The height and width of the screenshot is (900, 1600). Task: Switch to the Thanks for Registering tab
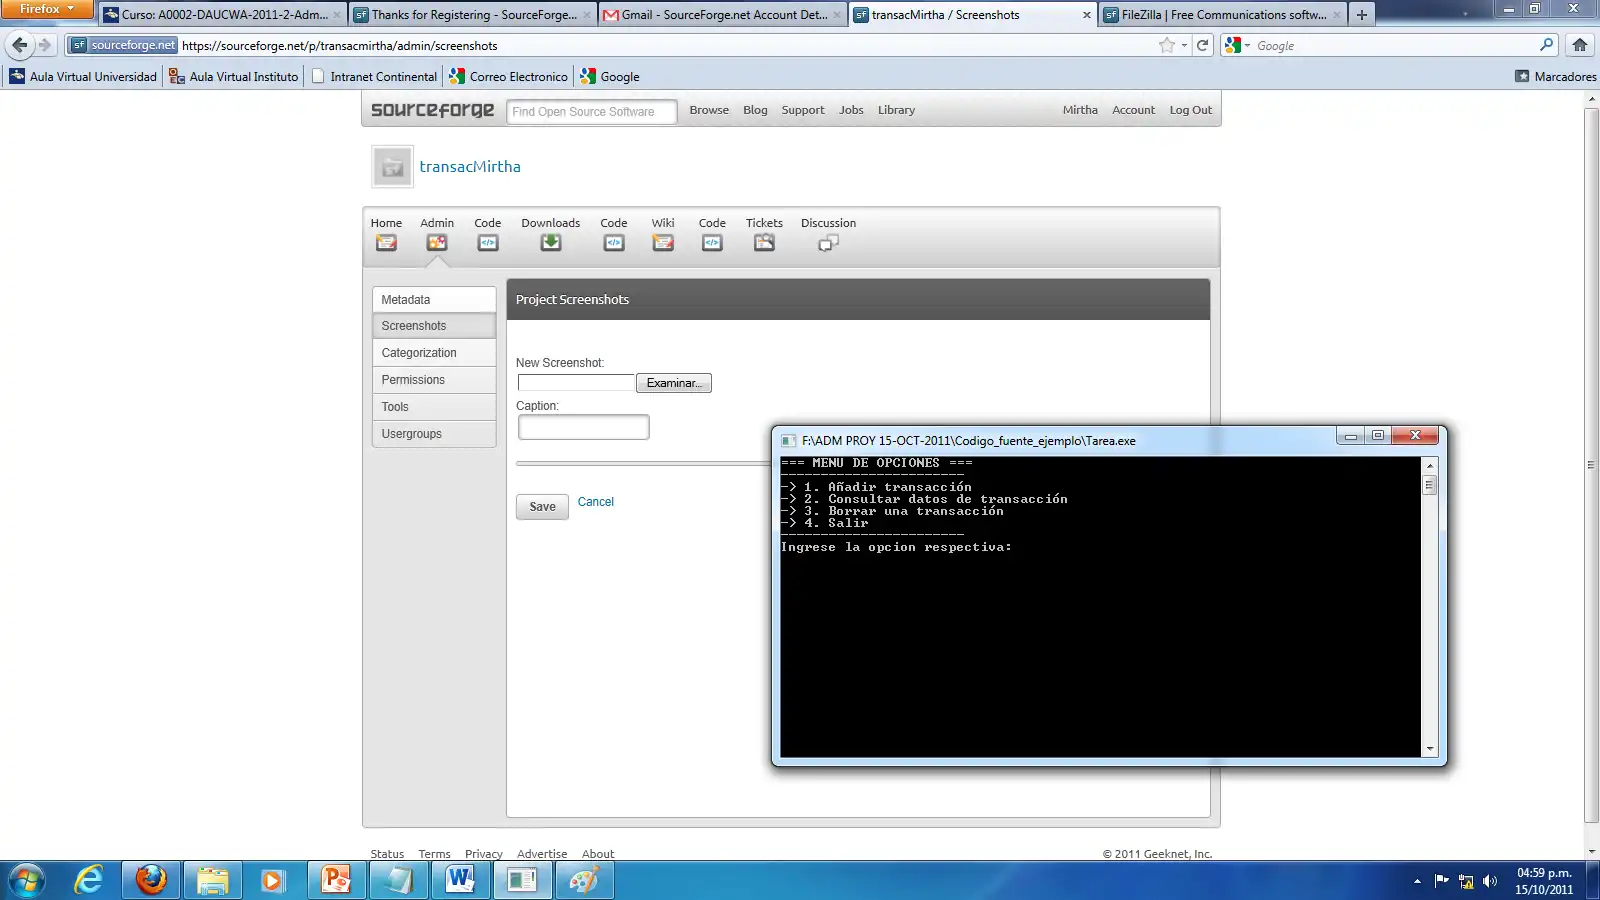click(x=473, y=15)
